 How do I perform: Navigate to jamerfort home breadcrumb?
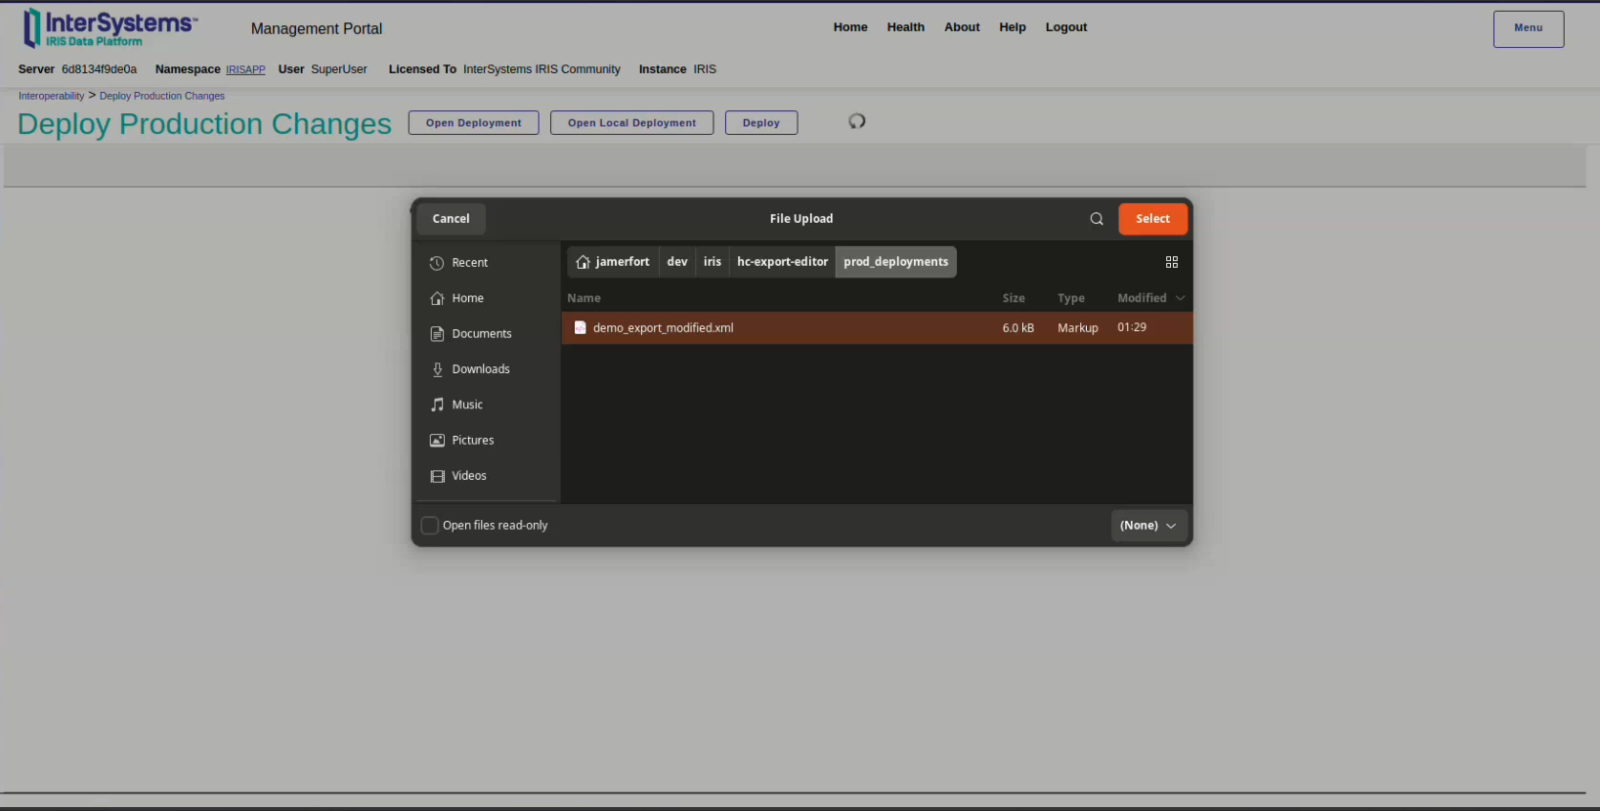point(613,262)
